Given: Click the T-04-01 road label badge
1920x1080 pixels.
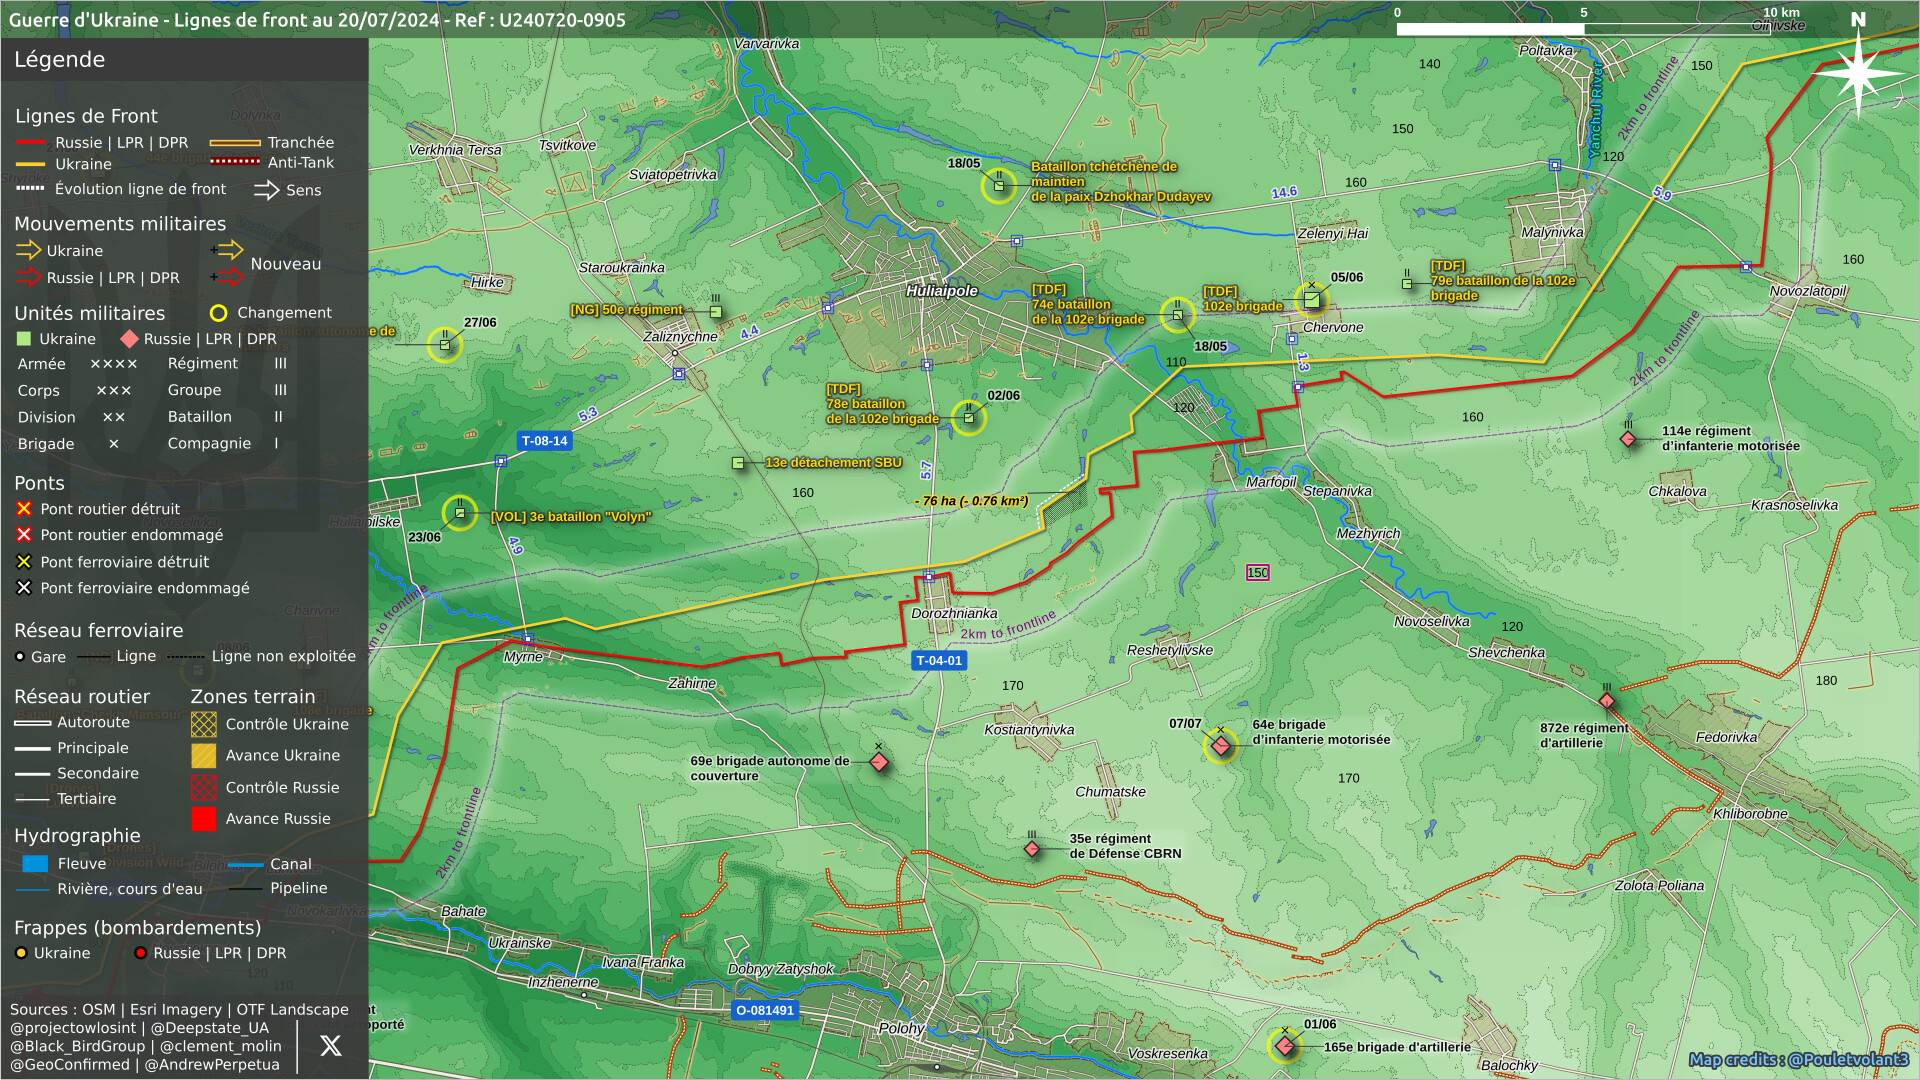Looking at the screenshot, I should pyautogui.click(x=939, y=661).
